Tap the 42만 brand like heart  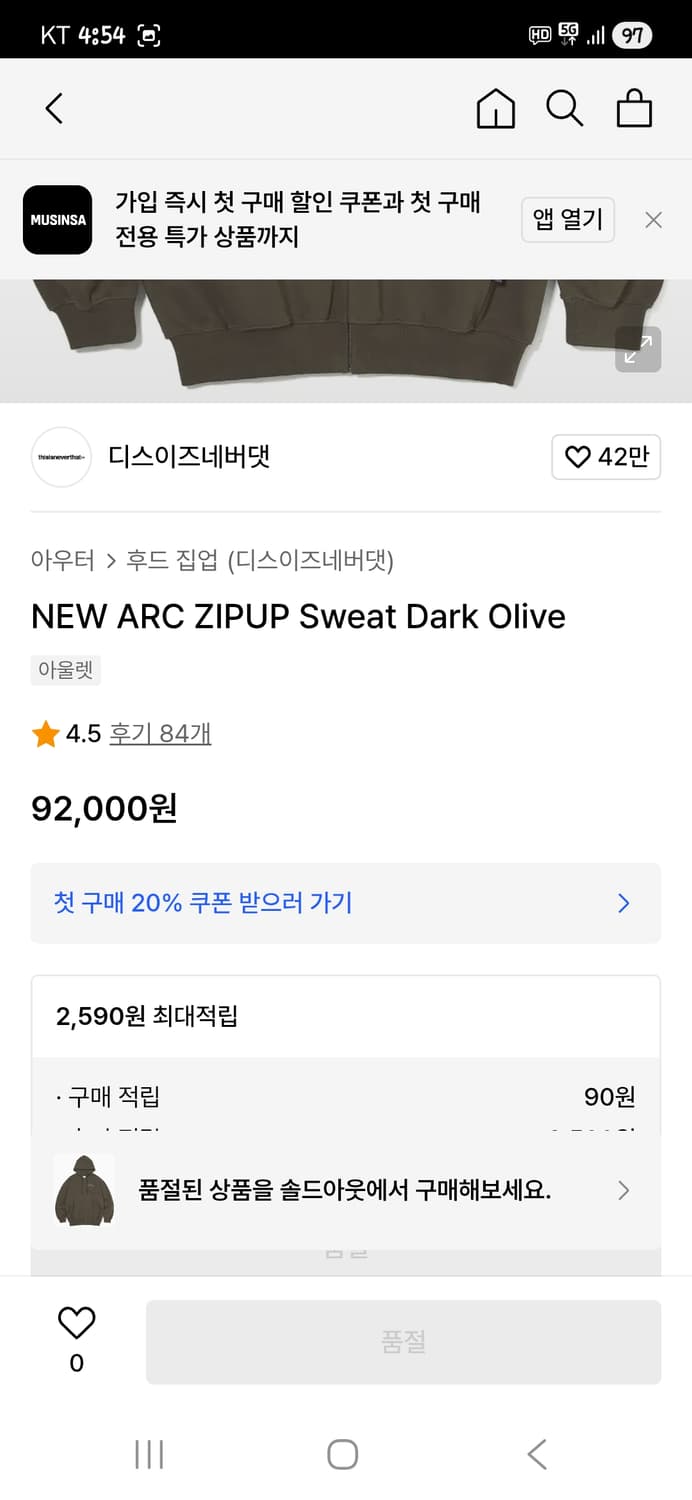point(606,457)
